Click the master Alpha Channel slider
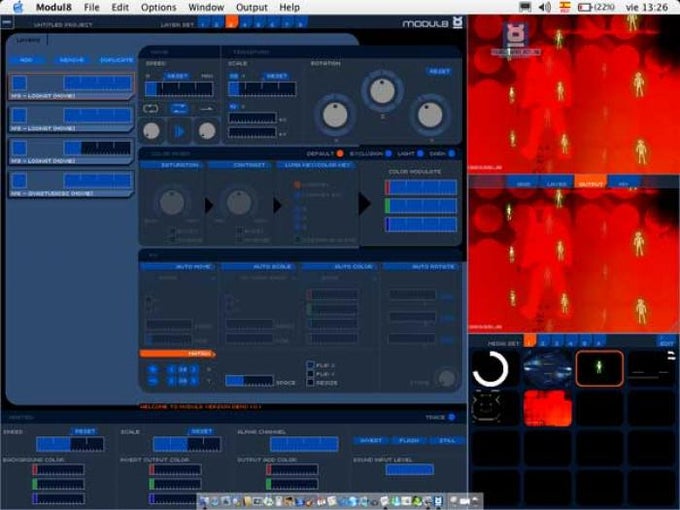The width and height of the screenshot is (680, 510). click(x=304, y=444)
